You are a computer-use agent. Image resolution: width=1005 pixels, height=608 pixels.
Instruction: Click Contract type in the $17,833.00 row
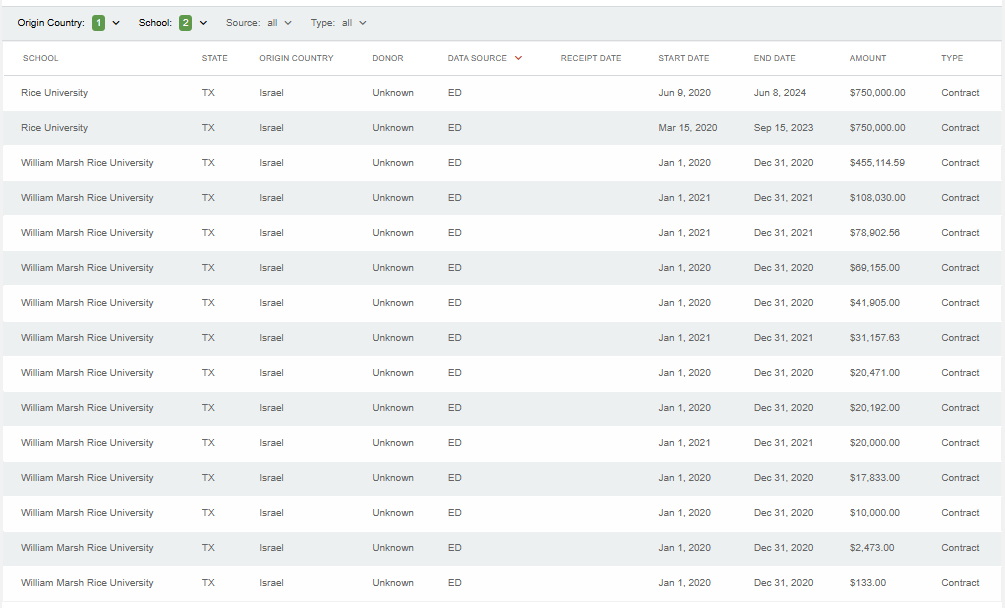click(960, 478)
